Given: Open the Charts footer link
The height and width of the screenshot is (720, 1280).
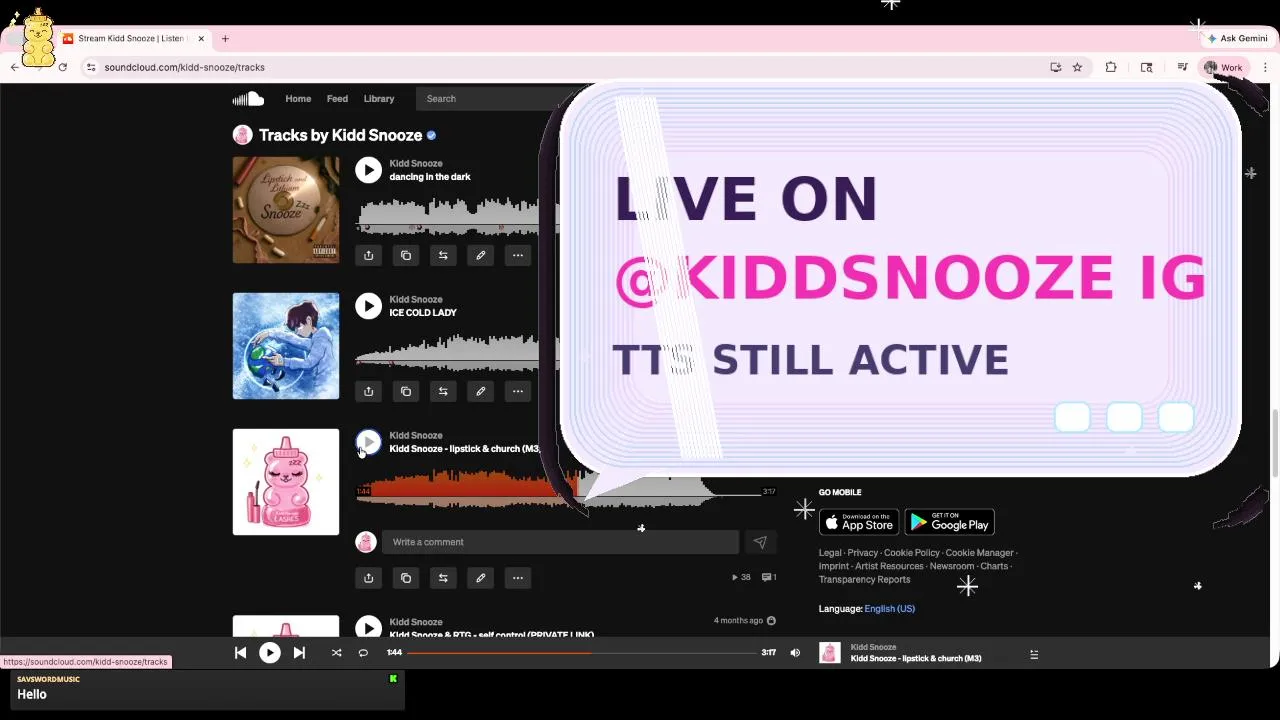Looking at the screenshot, I should click(994, 566).
